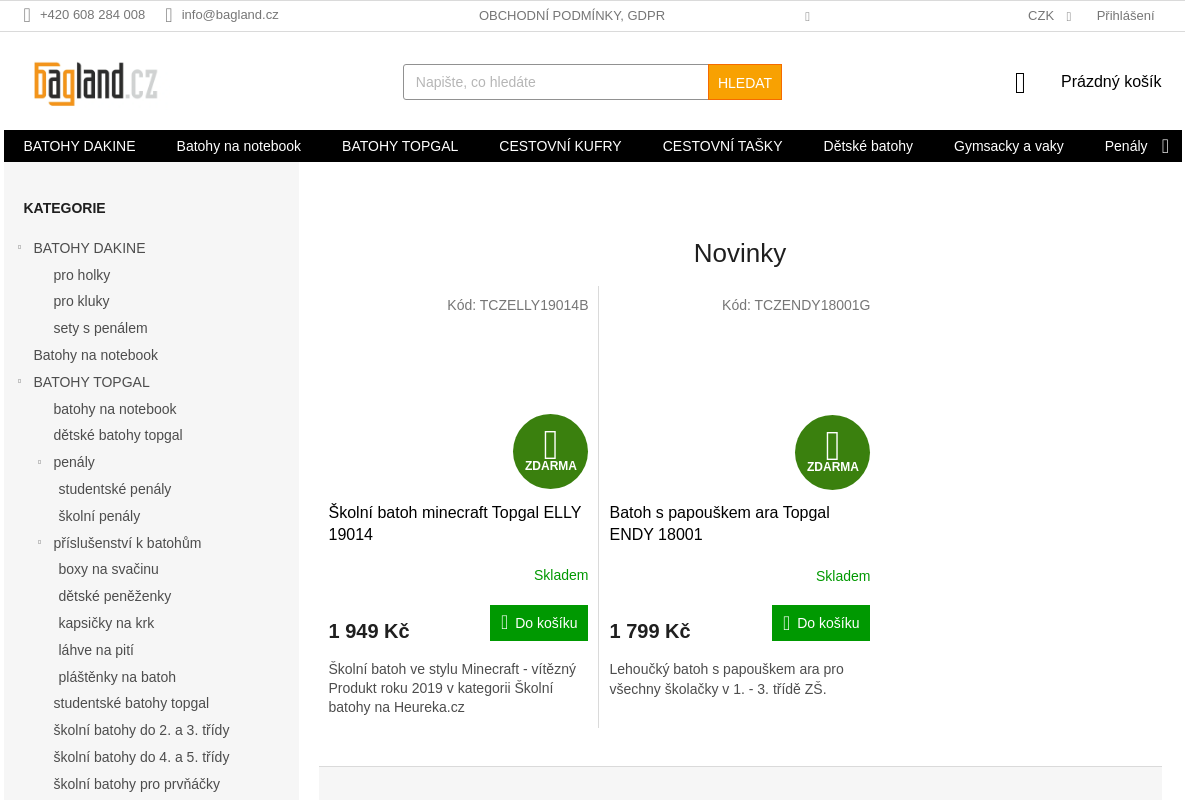Focus the search field 'Napište, co hledáte'
This screenshot has height=800, width=1200.
tap(556, 82)
